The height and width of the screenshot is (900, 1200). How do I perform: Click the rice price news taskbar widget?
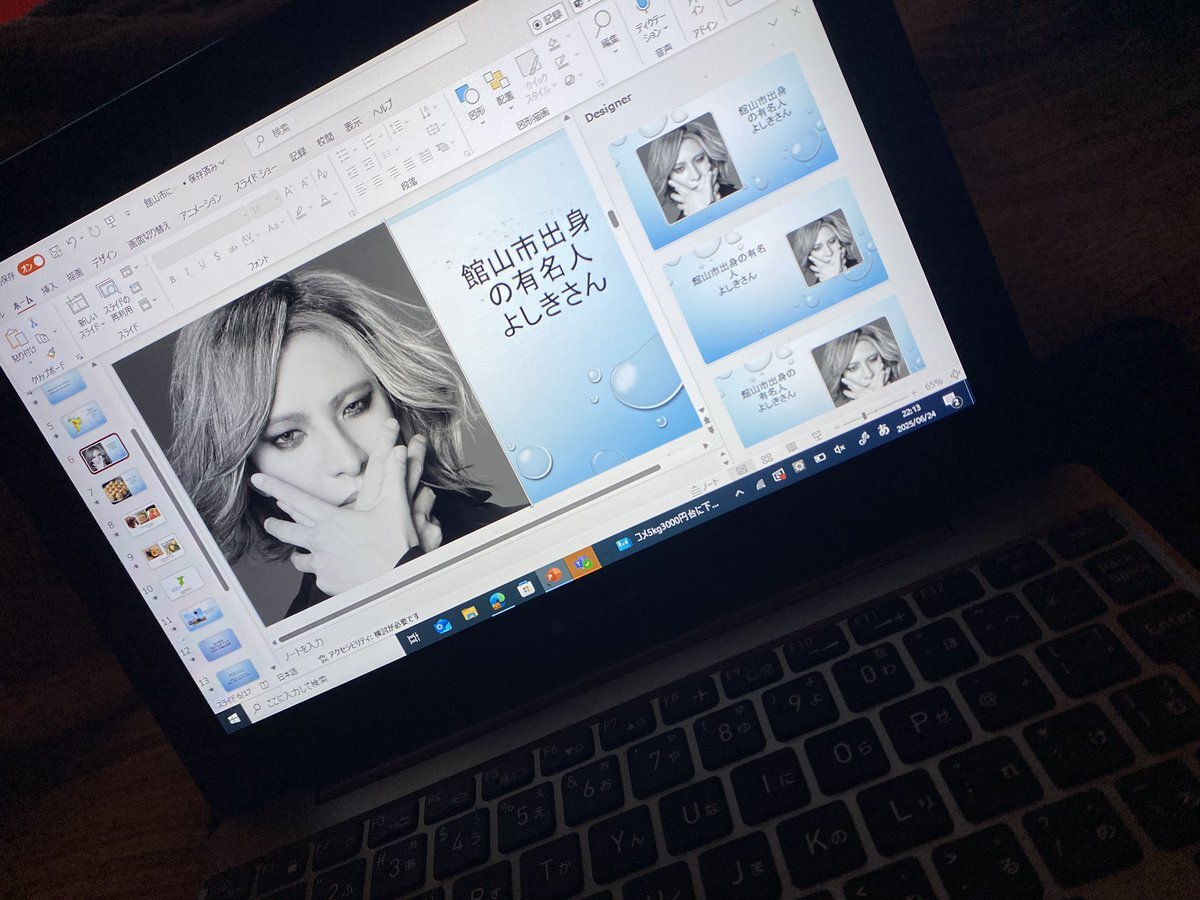(669, 522)
